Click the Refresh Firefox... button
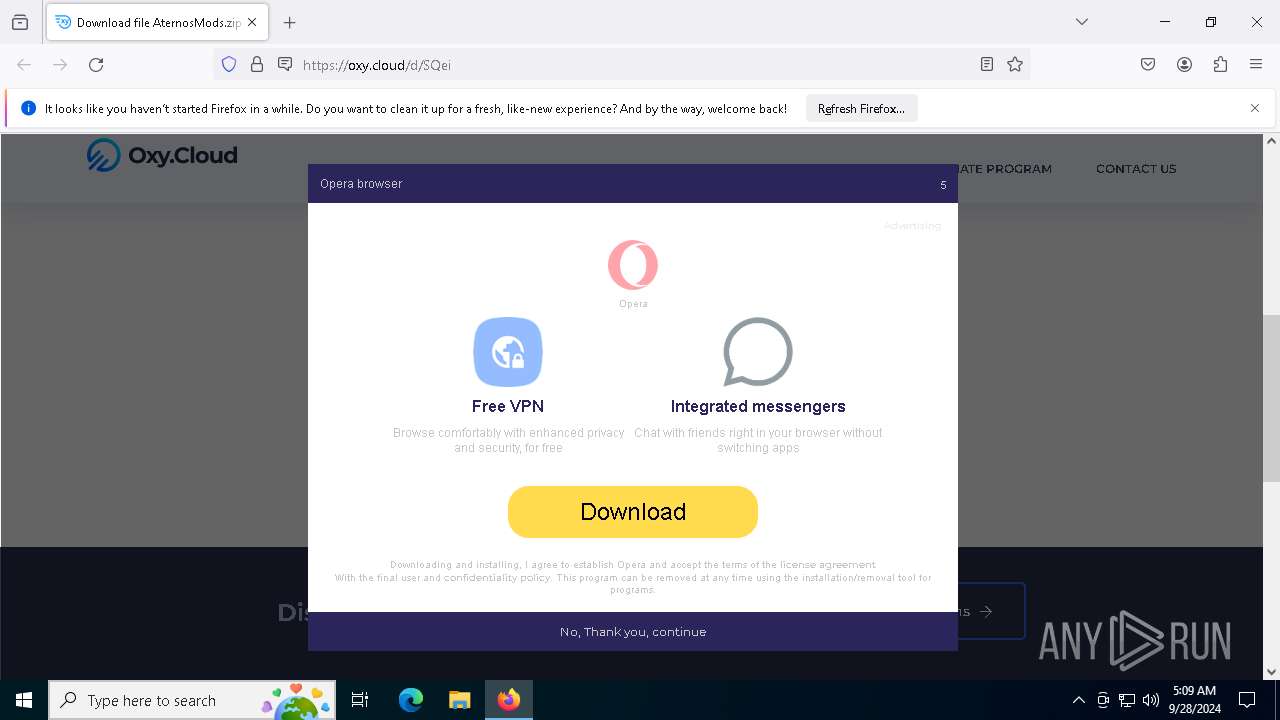 coord(861,109)
